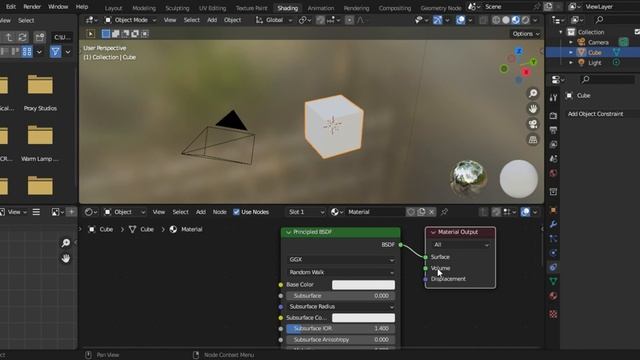Collapse the Principled BSDF node
The height and width of the screenshot is (360, 640).
click(x=289, y=232)
